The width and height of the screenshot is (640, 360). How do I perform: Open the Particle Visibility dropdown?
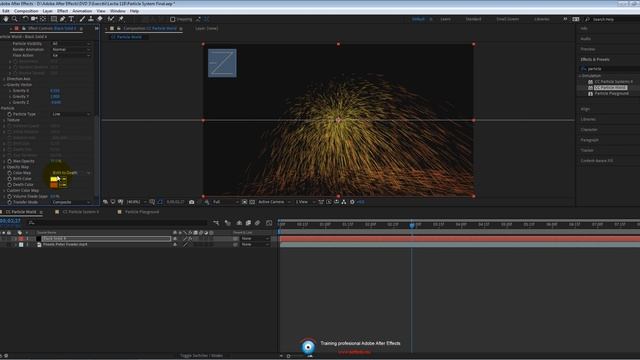[x=71, y=43]
